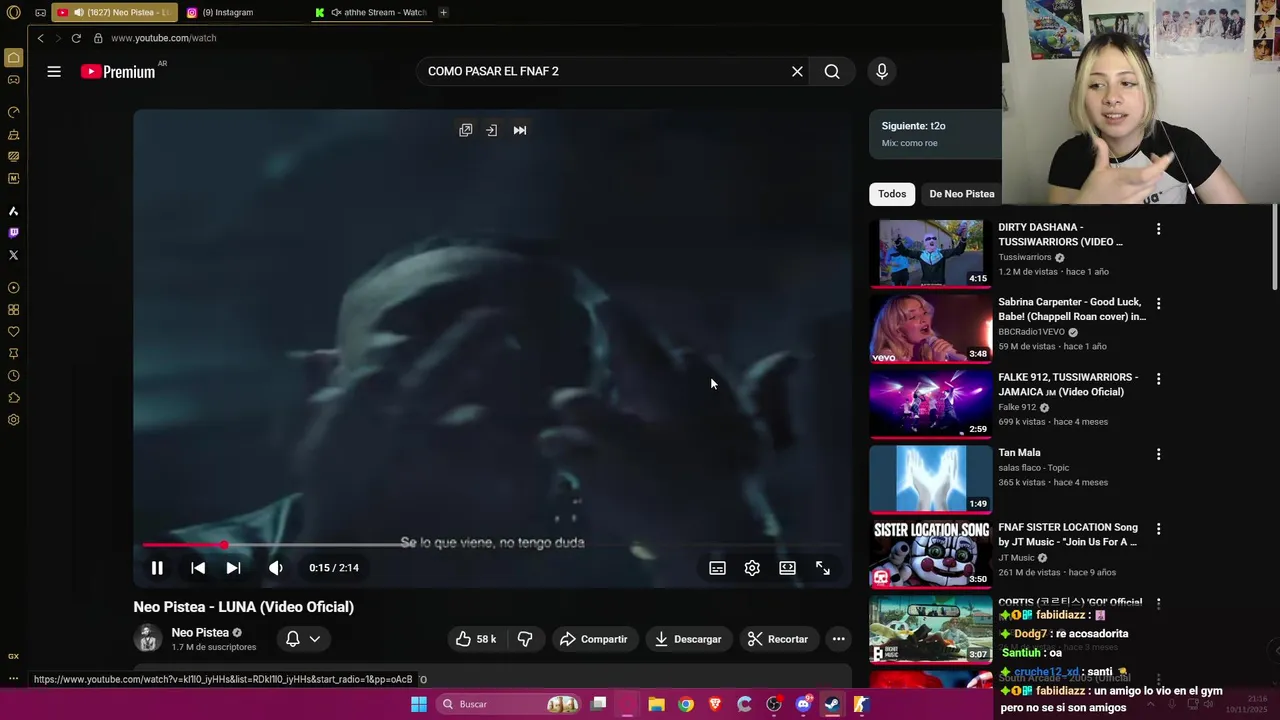Switch to the athhe Stream Kick tab

[370, 12]
